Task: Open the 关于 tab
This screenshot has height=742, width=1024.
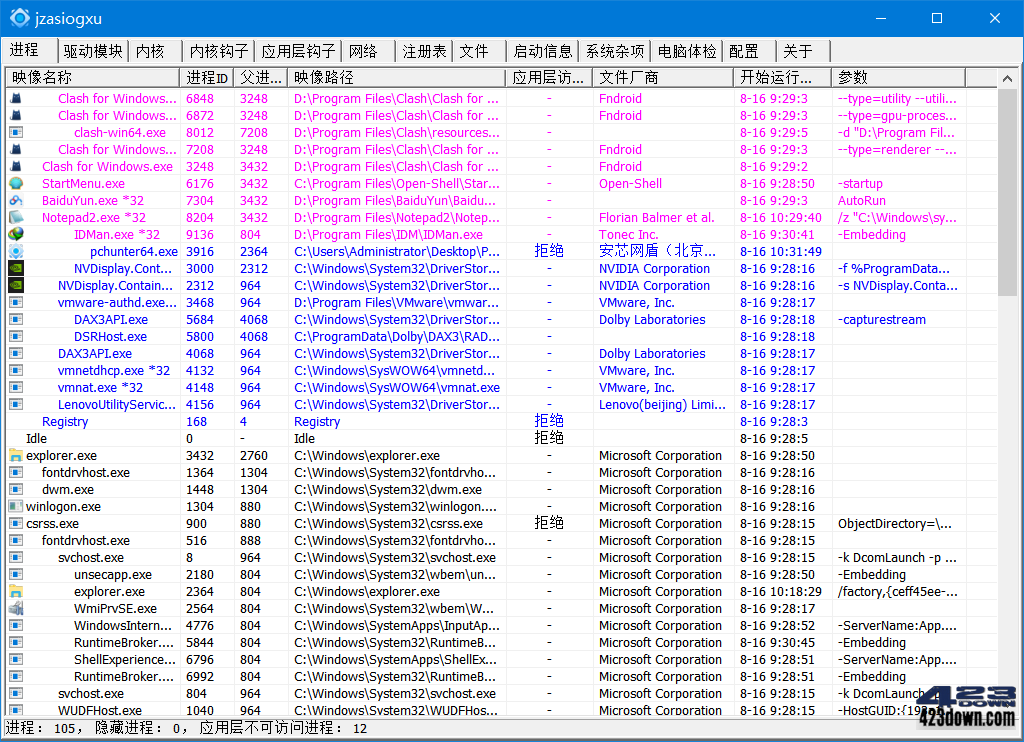Action: (797, 51)
